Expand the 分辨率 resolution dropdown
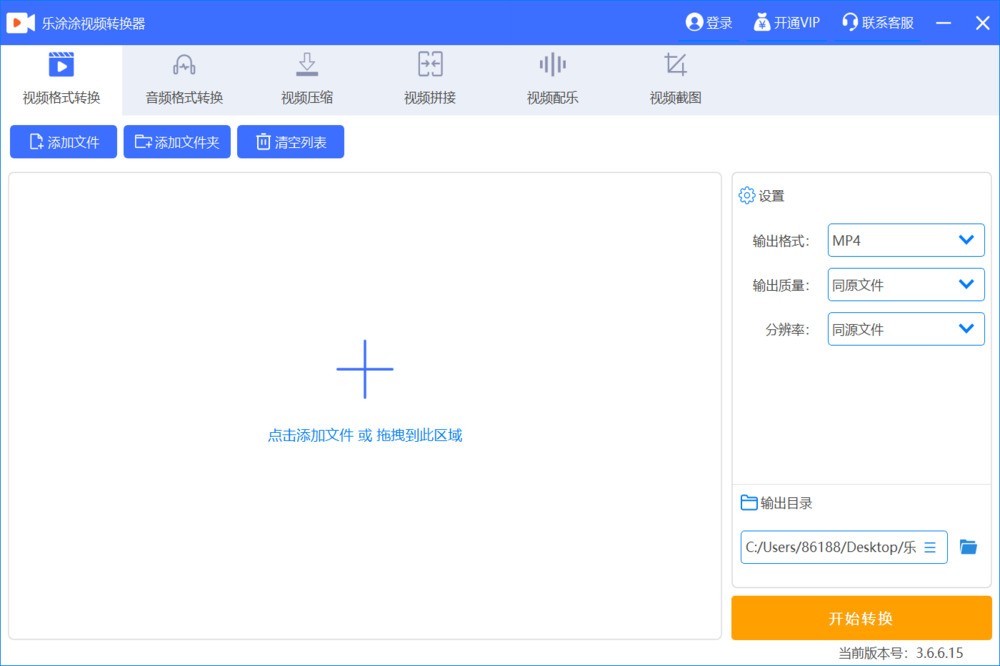This screenshot has height=666, width=1000. tap(906, 329)
